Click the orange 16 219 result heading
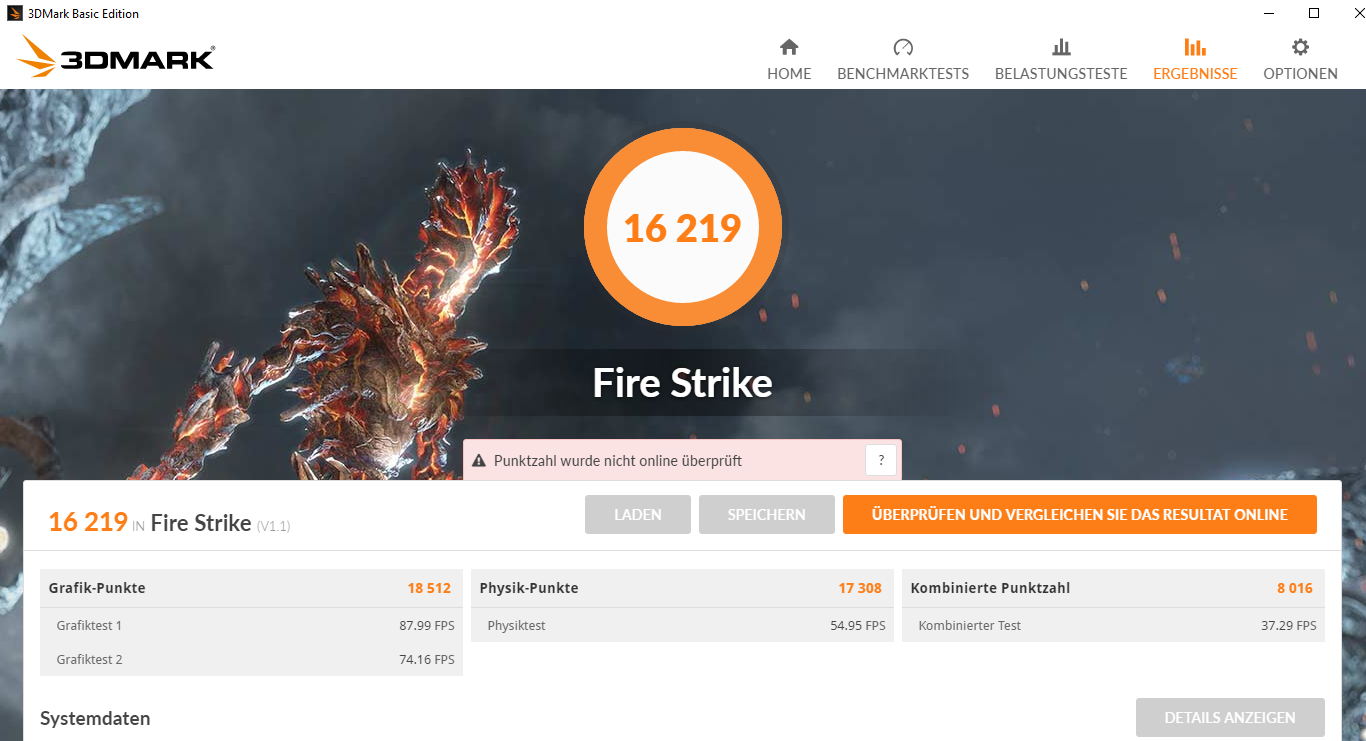The image size is (1366, 741). click(88, 521)
